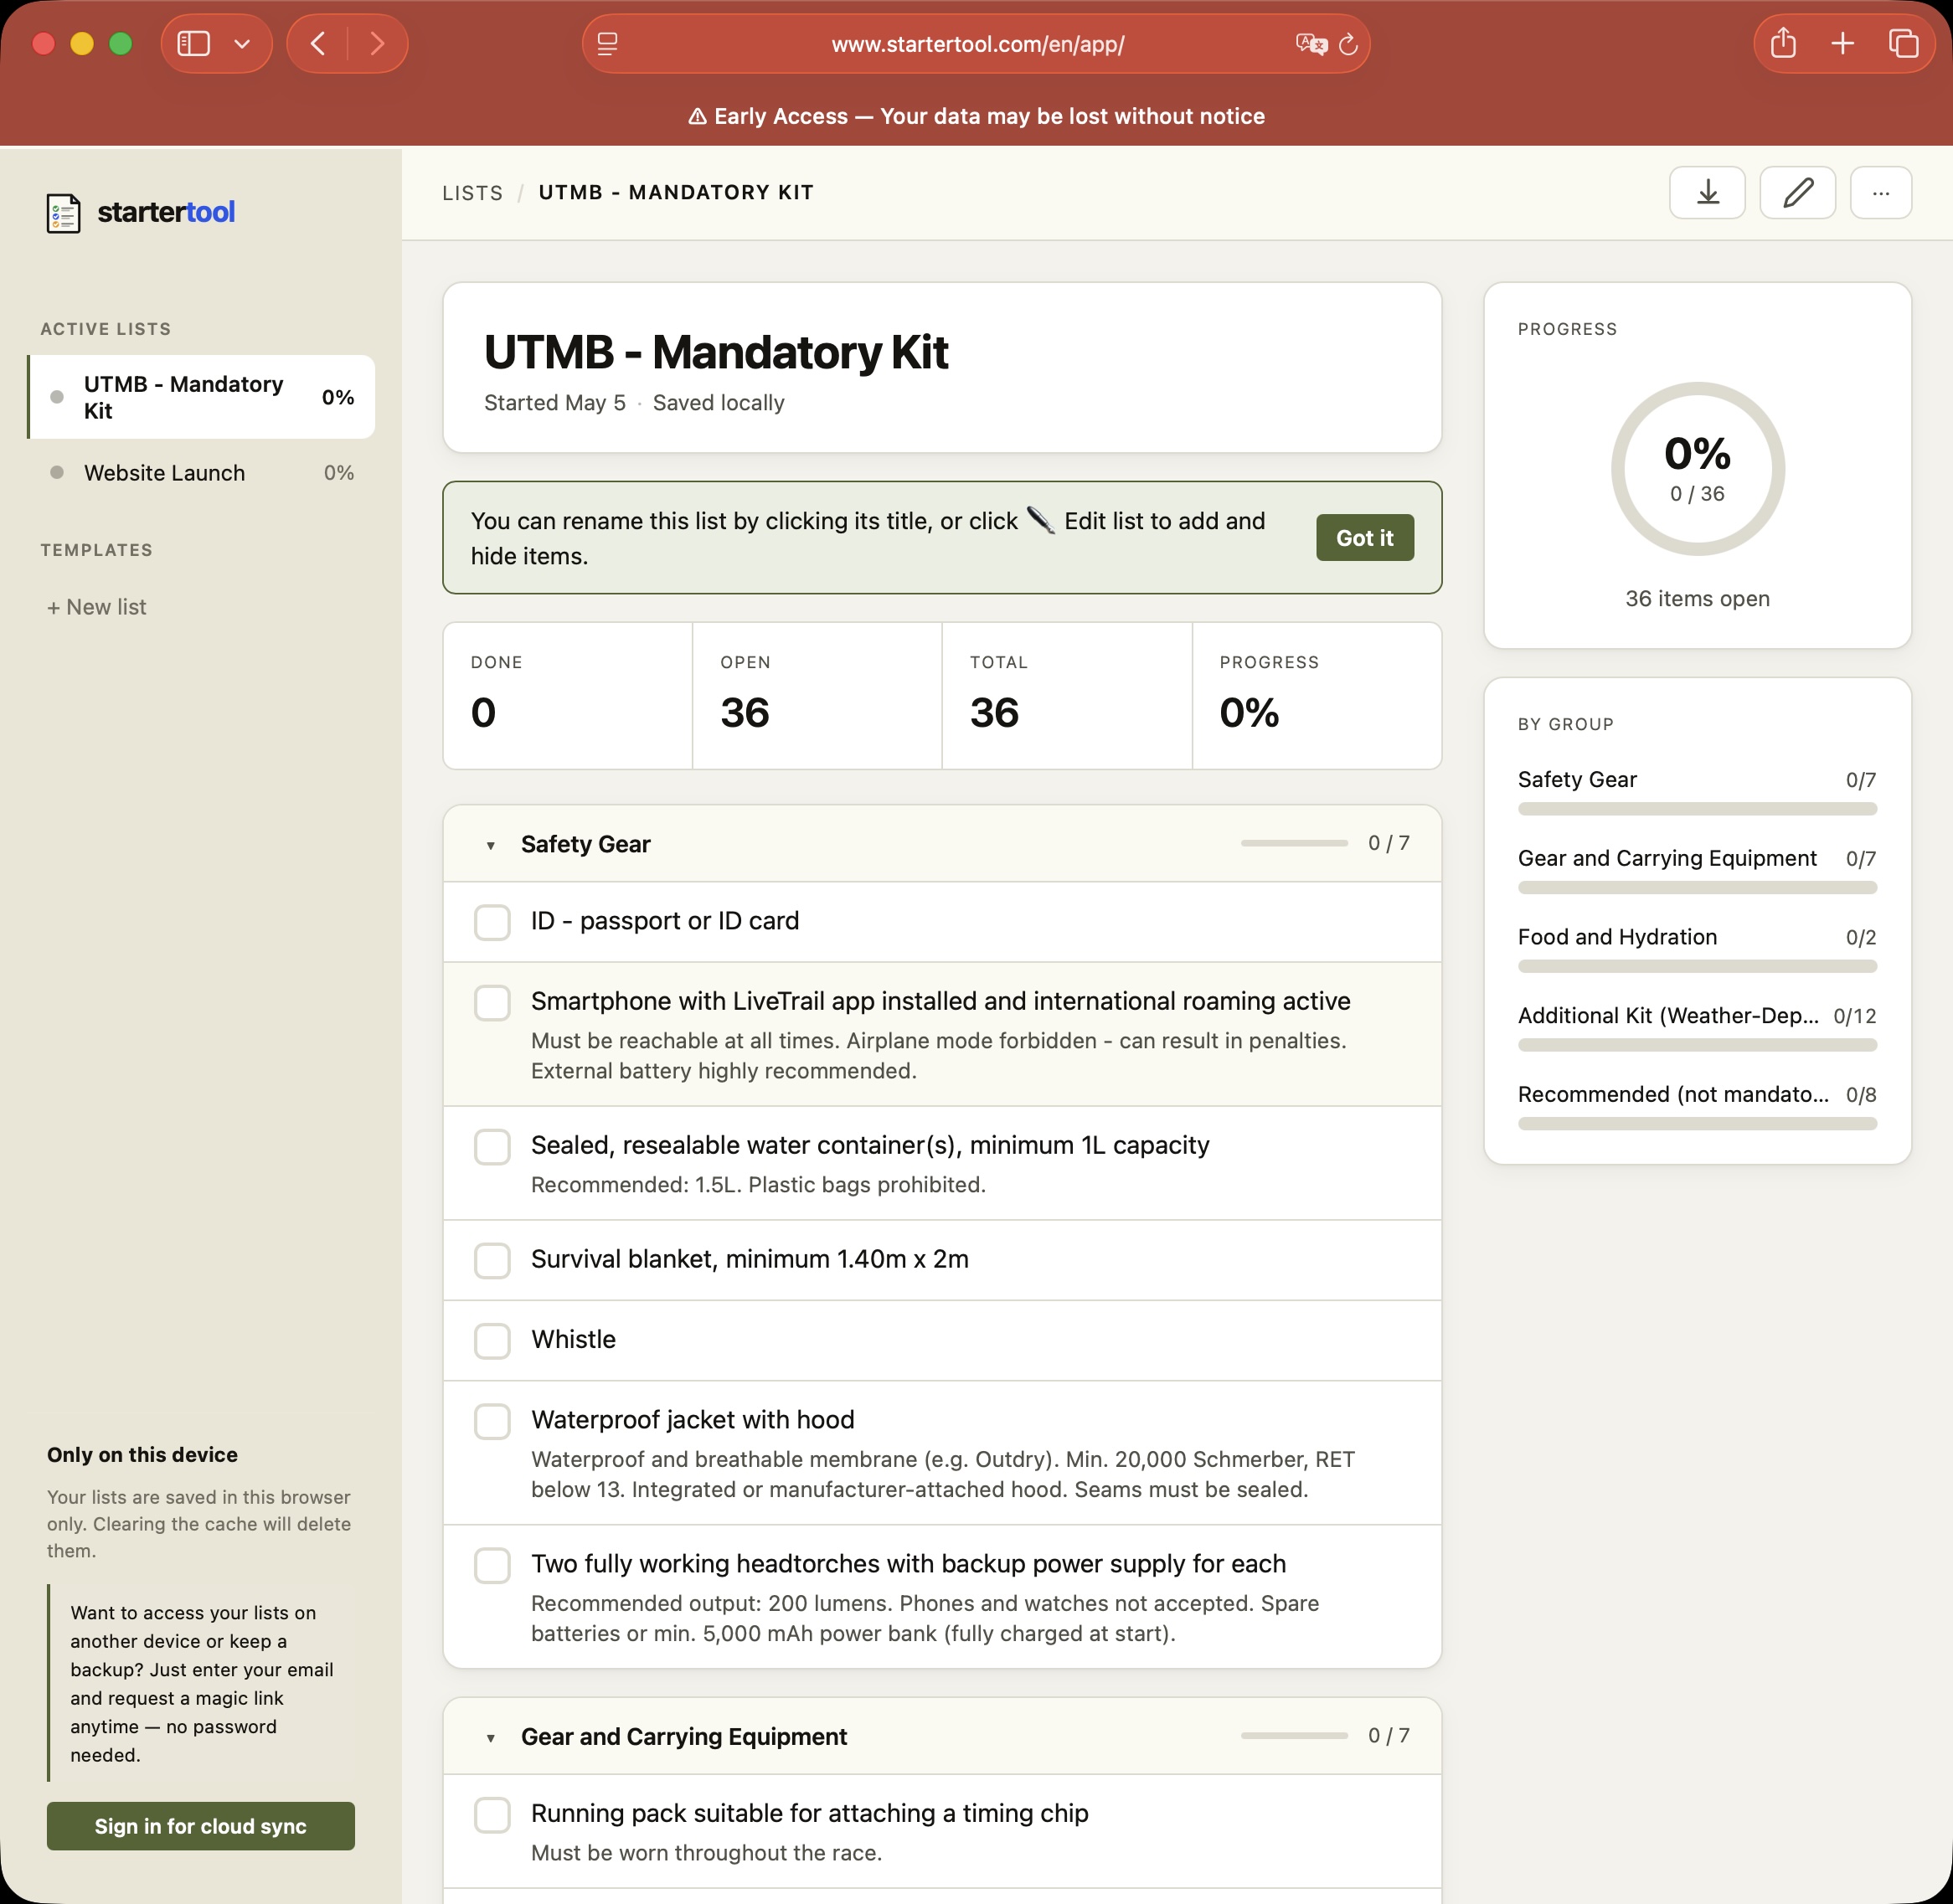
Task: Go forward with the browser forward arrow
Action: pyautogui.click(x=377, y=44)
